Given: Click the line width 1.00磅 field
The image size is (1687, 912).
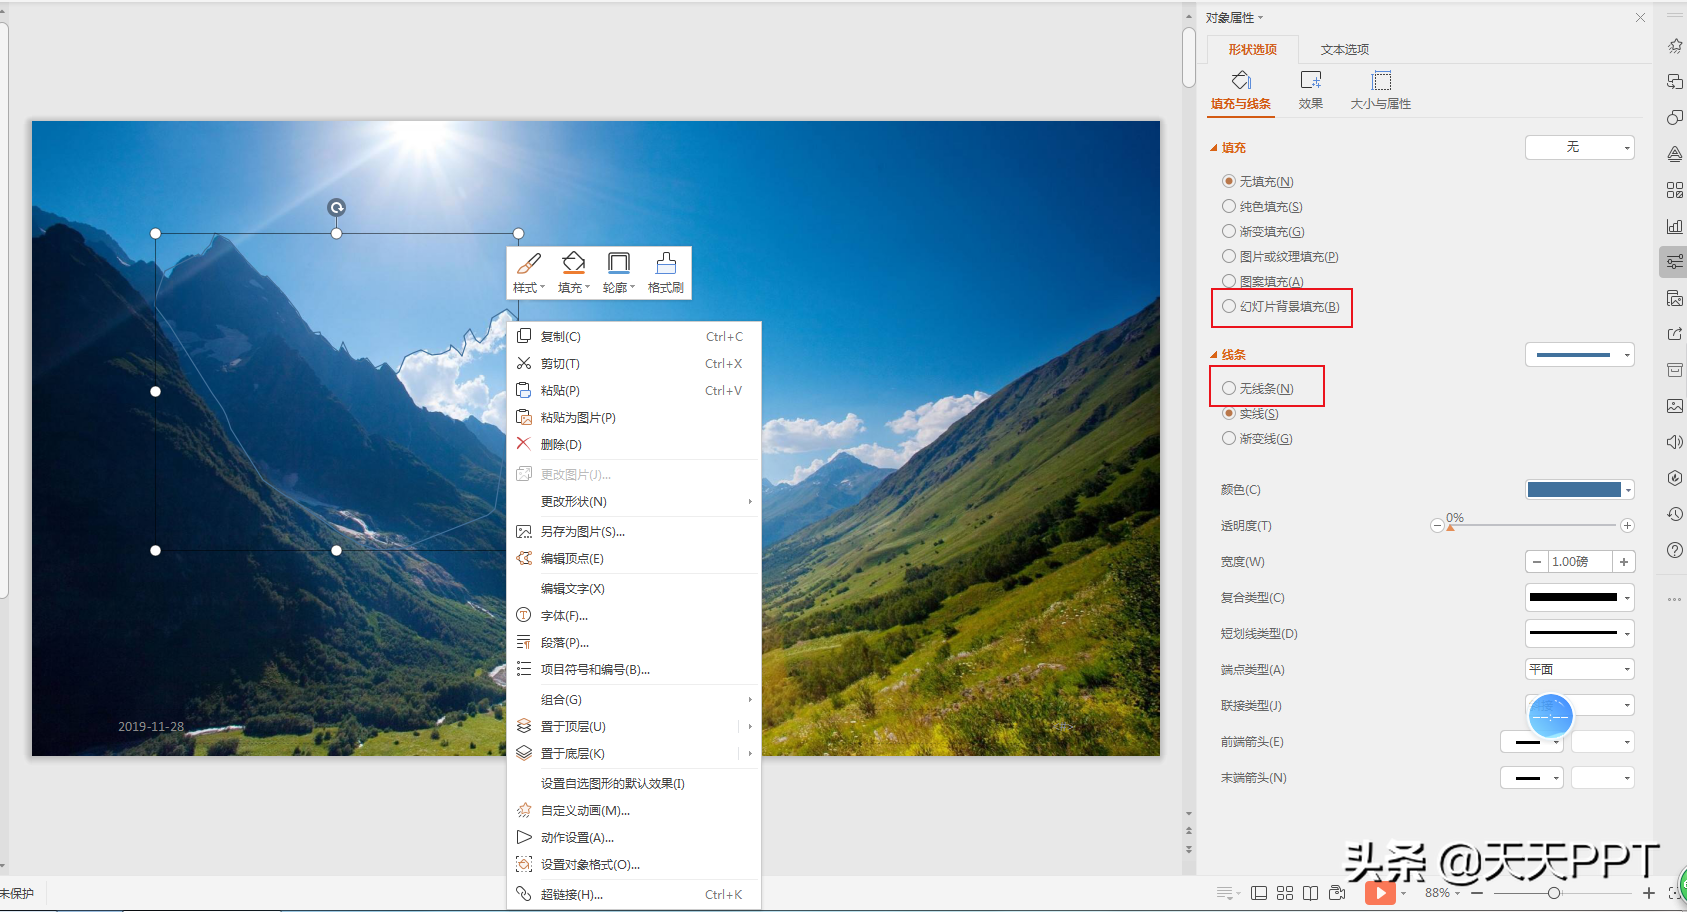Looking at the screenshot, I should [x=1580, y=562].
